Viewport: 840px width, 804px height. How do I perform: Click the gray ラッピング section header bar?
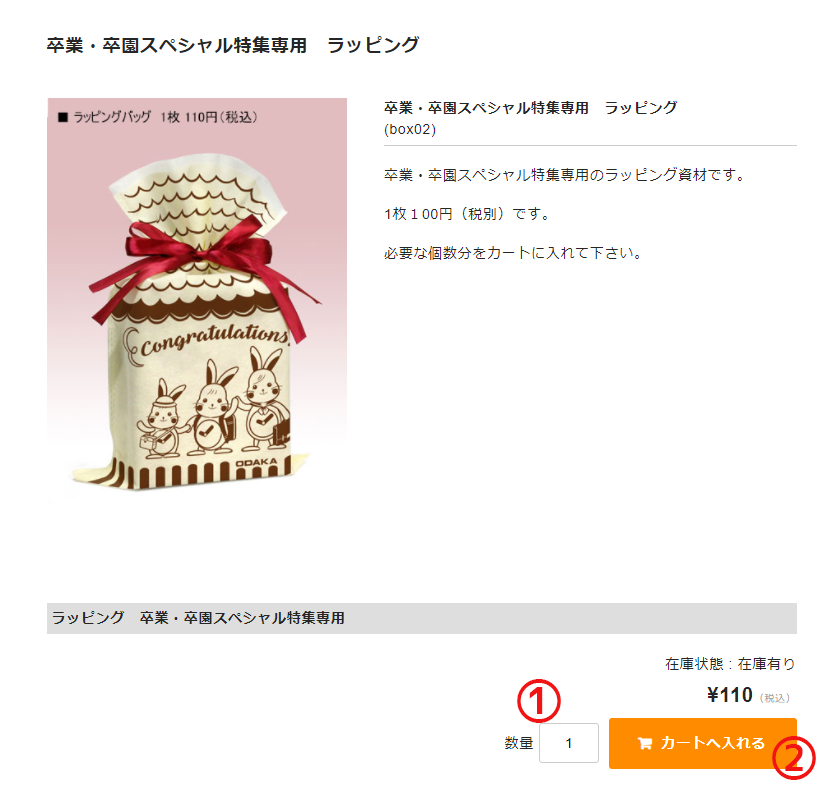coord(422,618)
